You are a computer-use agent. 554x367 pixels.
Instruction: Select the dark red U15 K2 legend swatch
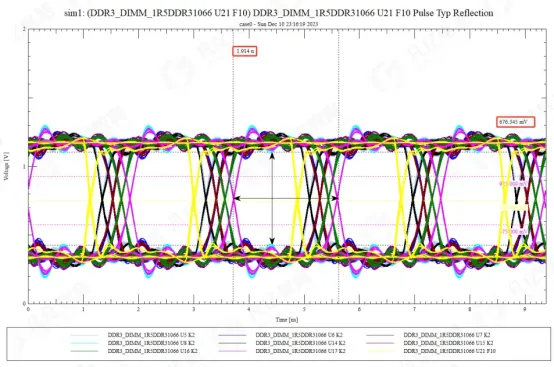tap(380, 343)
